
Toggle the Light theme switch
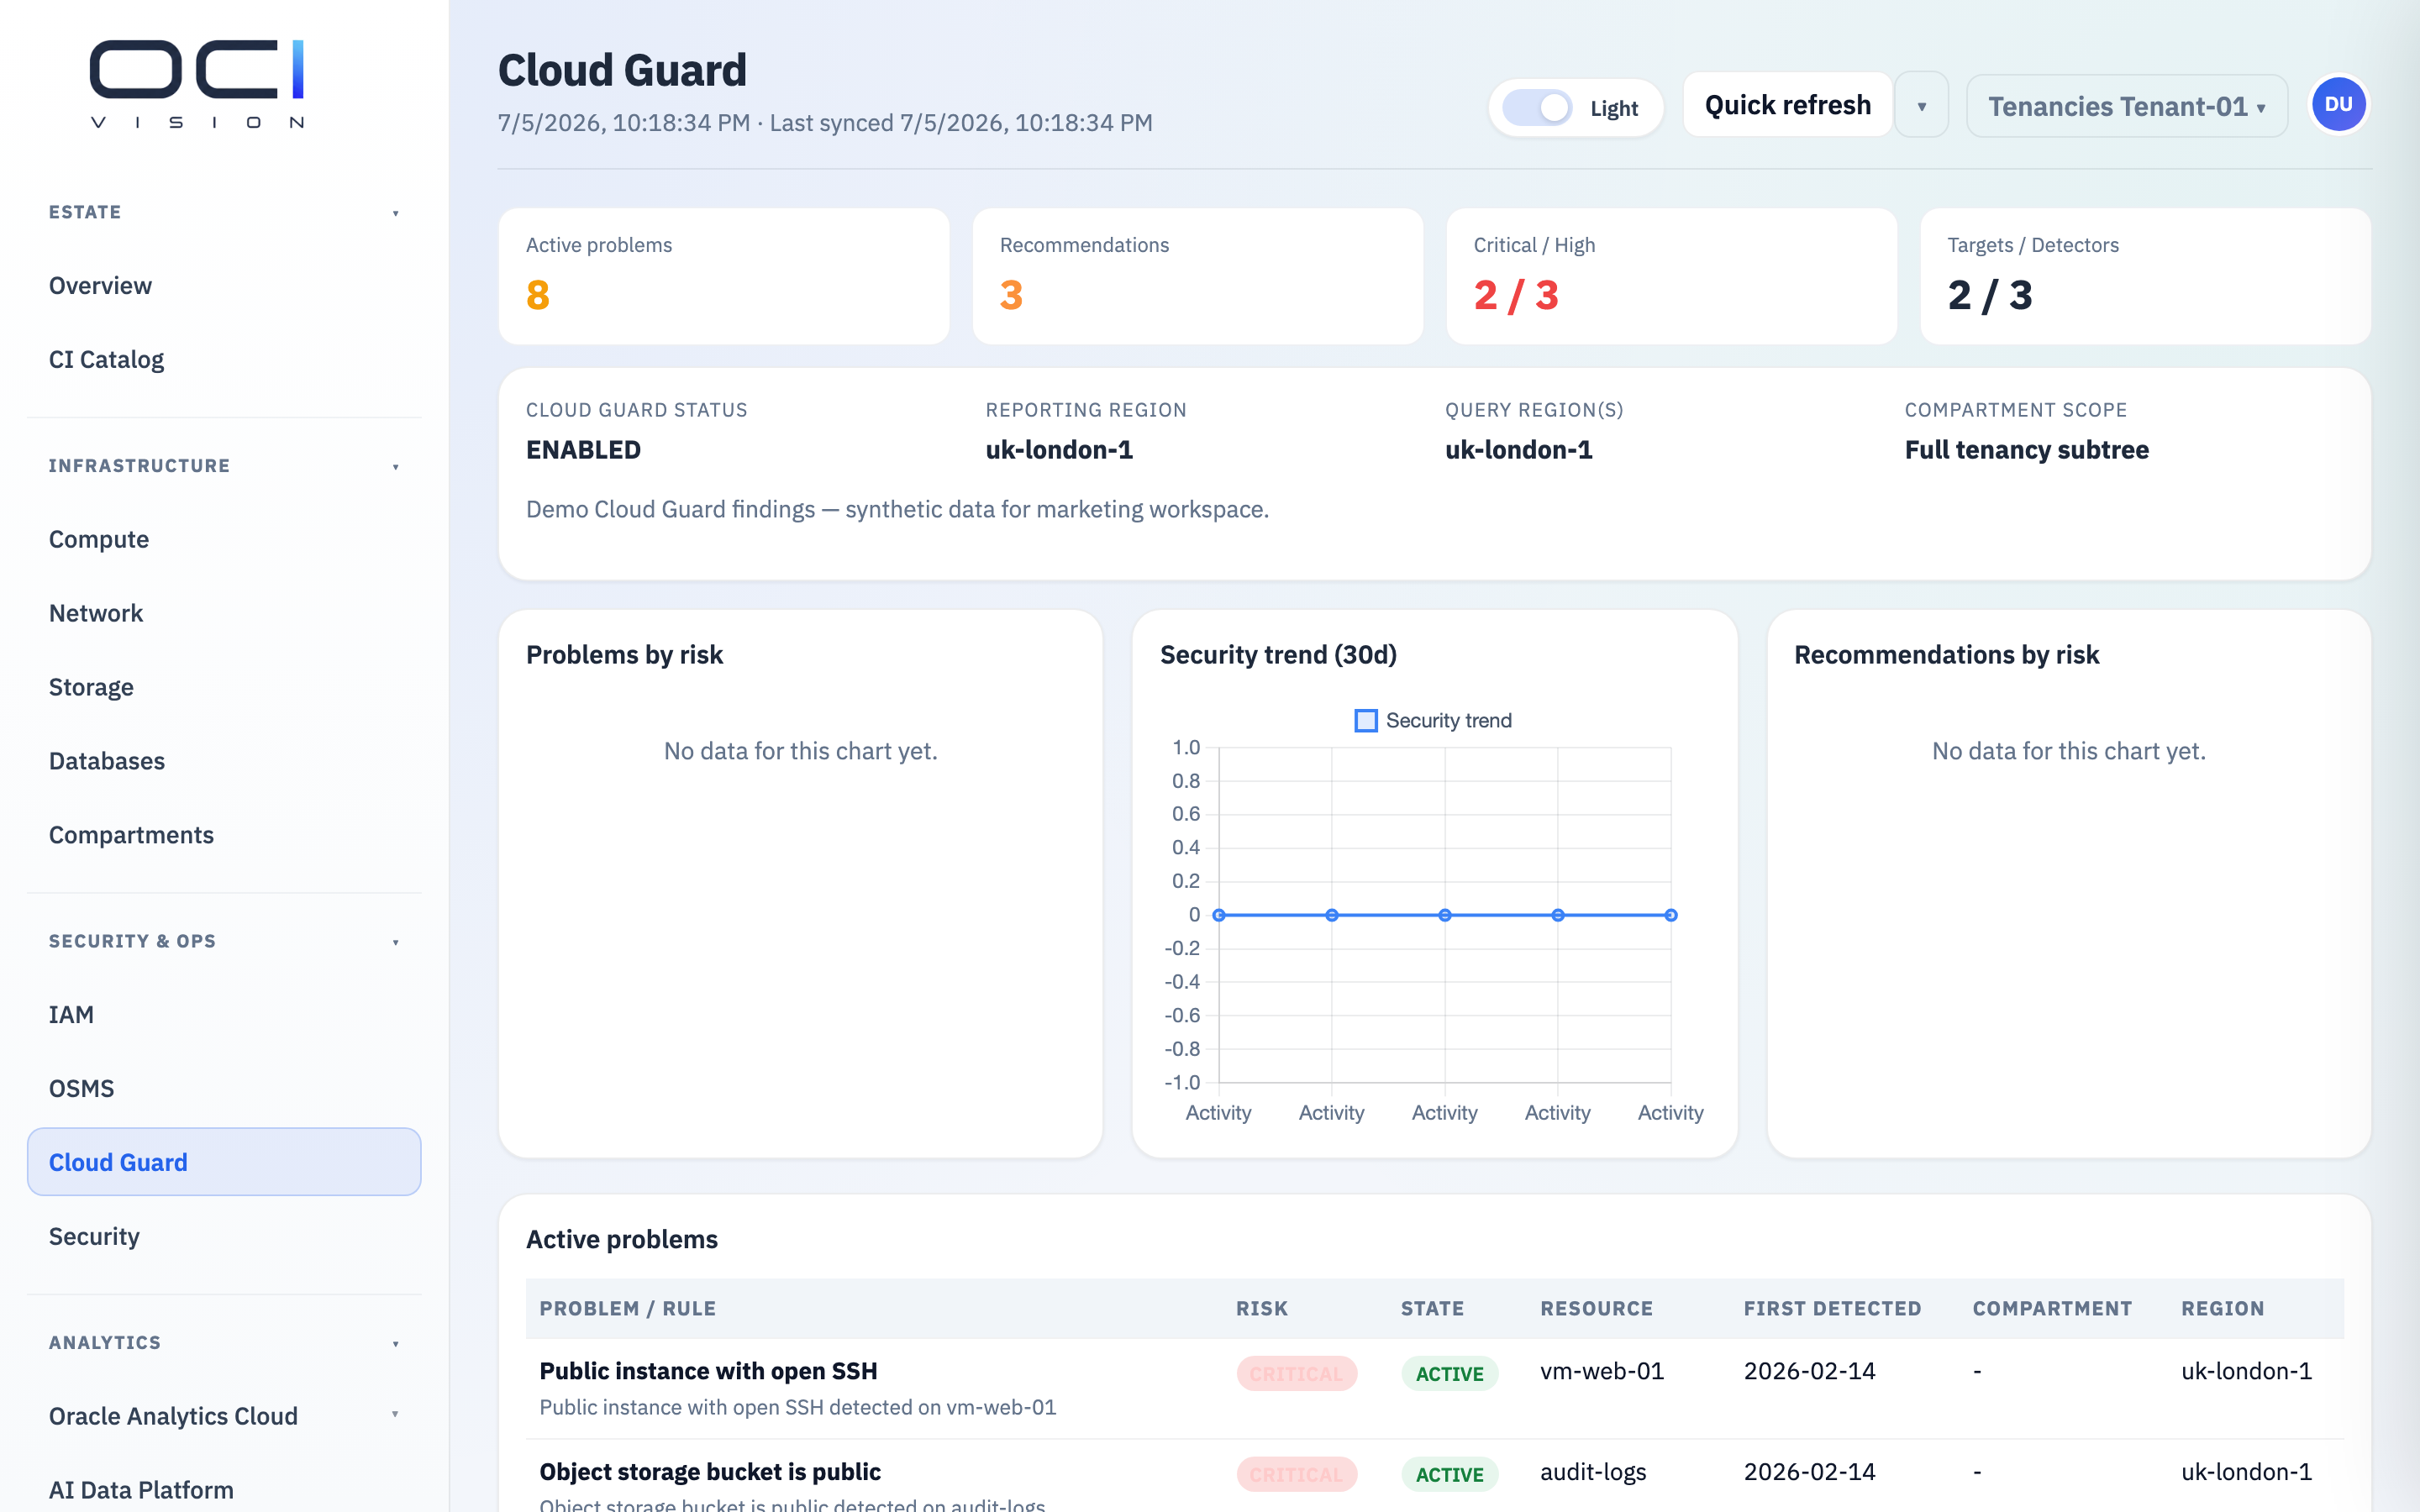1537,107
